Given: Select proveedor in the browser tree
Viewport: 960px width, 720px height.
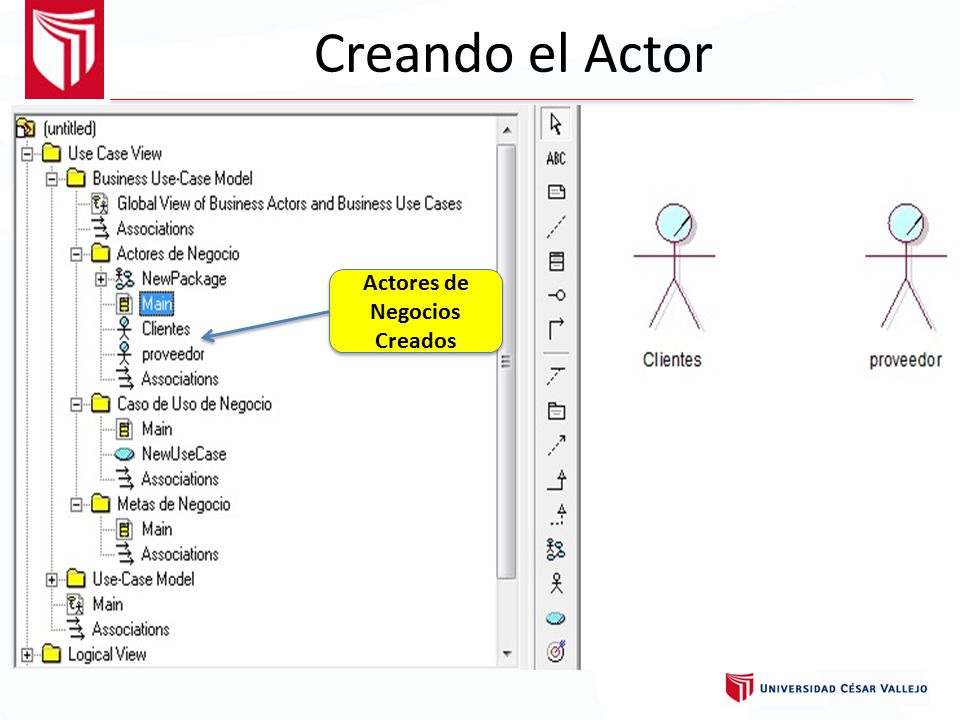Looking at the screenshot, I should point(173,354).
